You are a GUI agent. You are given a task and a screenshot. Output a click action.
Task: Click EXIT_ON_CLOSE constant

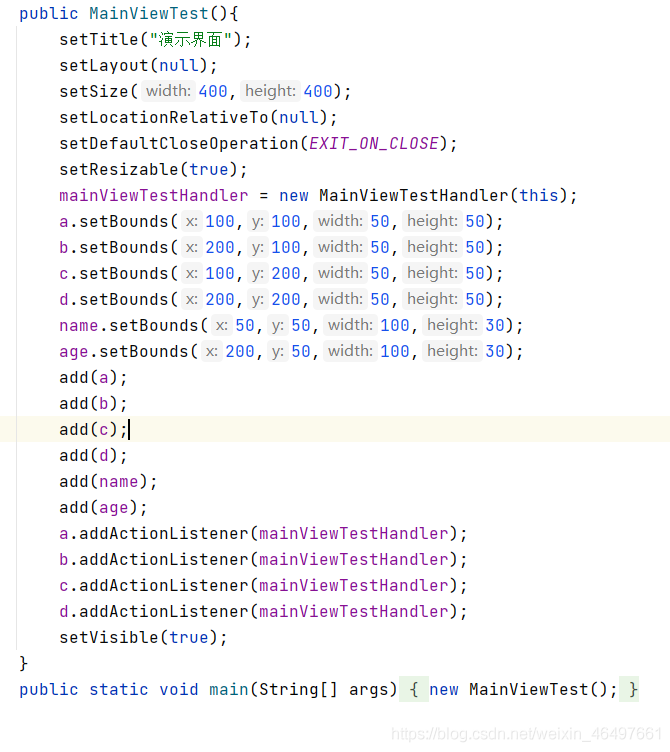tap(374, 143)
